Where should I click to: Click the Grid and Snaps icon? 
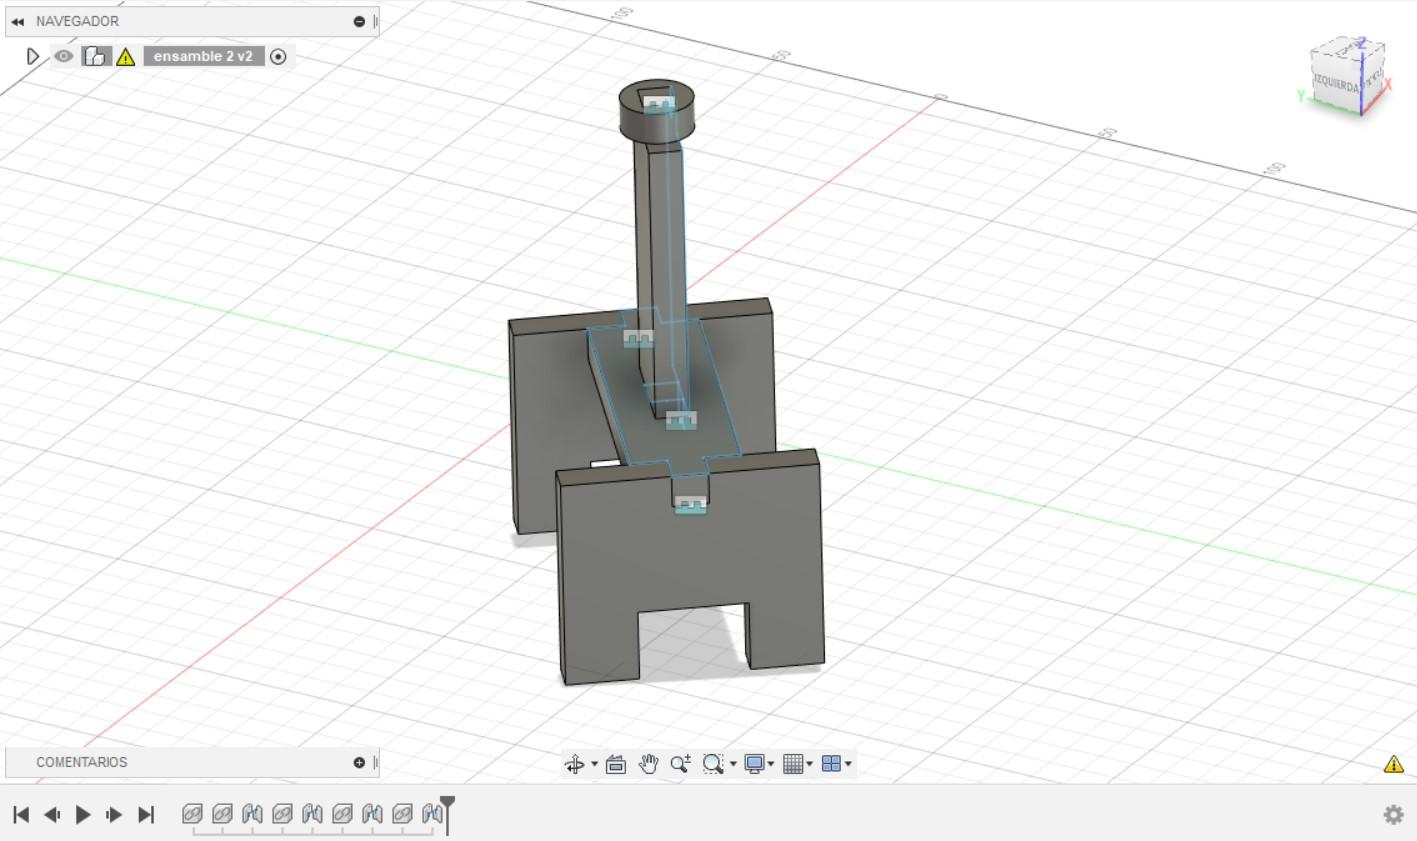pyautogui.click(x=793, y=764)
